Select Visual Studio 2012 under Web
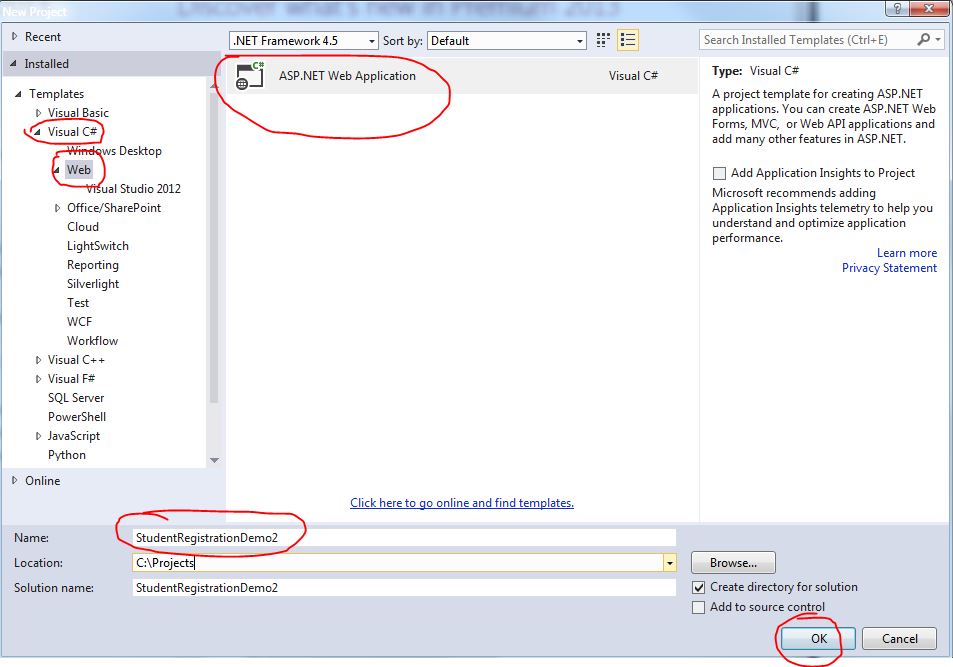Viewport: 953px width, 667px height. [x=133, y=188]
